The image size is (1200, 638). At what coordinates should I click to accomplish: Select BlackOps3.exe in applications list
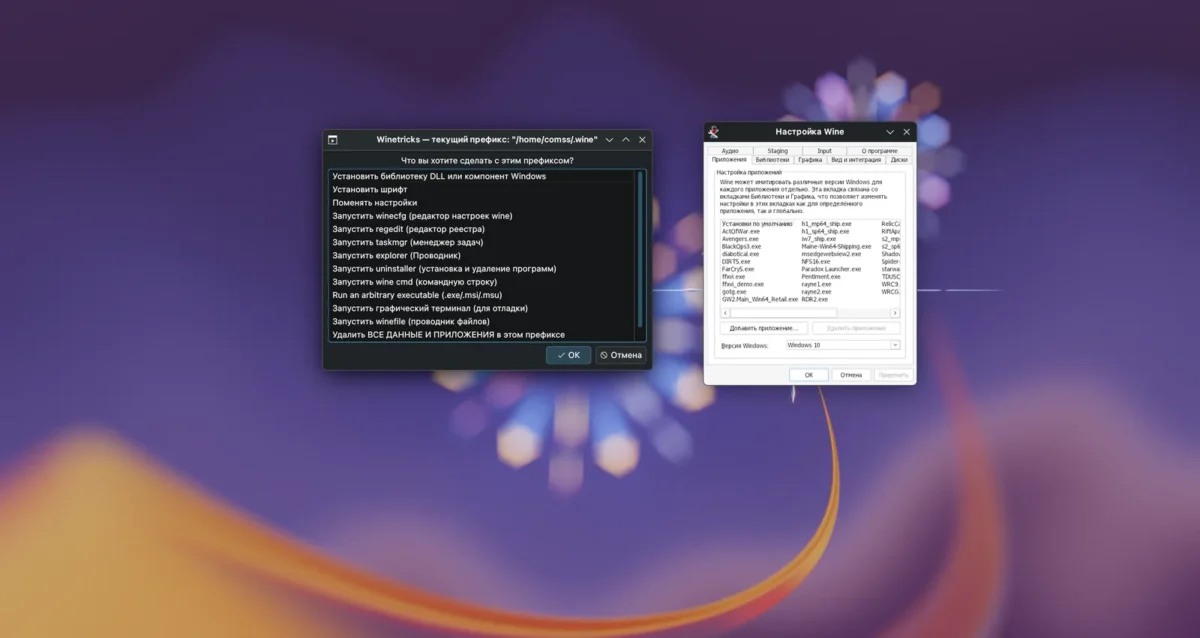[x=742, y=246]
